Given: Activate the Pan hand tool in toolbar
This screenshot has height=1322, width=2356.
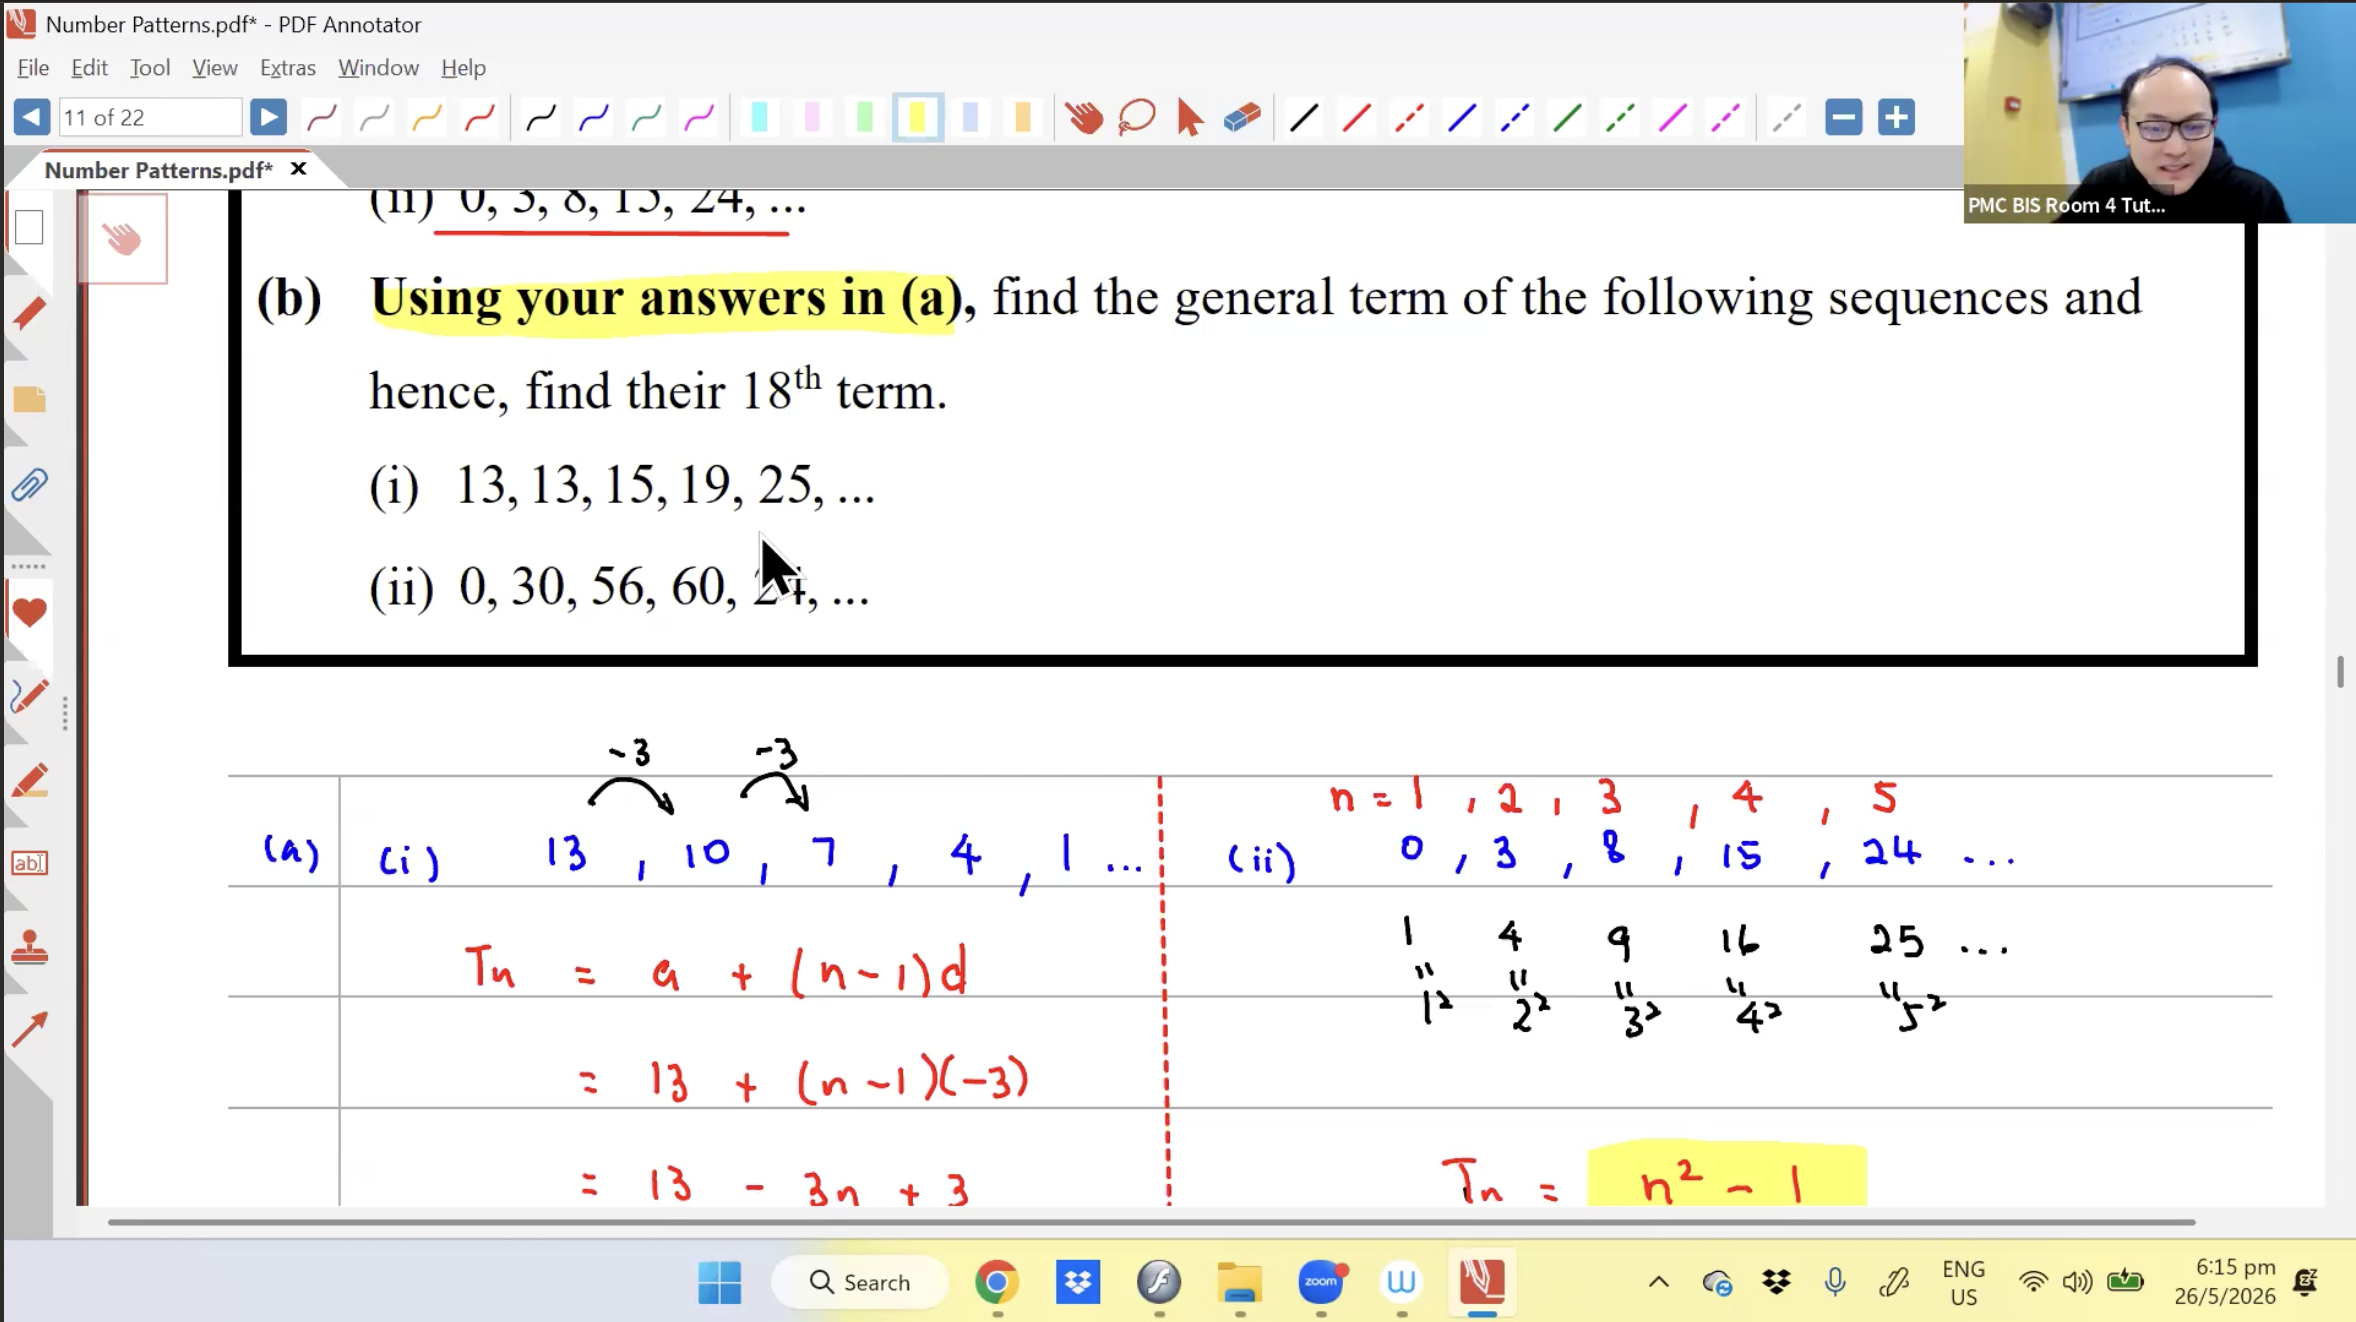Looking at the screenshot, I should coord(1084,118).
